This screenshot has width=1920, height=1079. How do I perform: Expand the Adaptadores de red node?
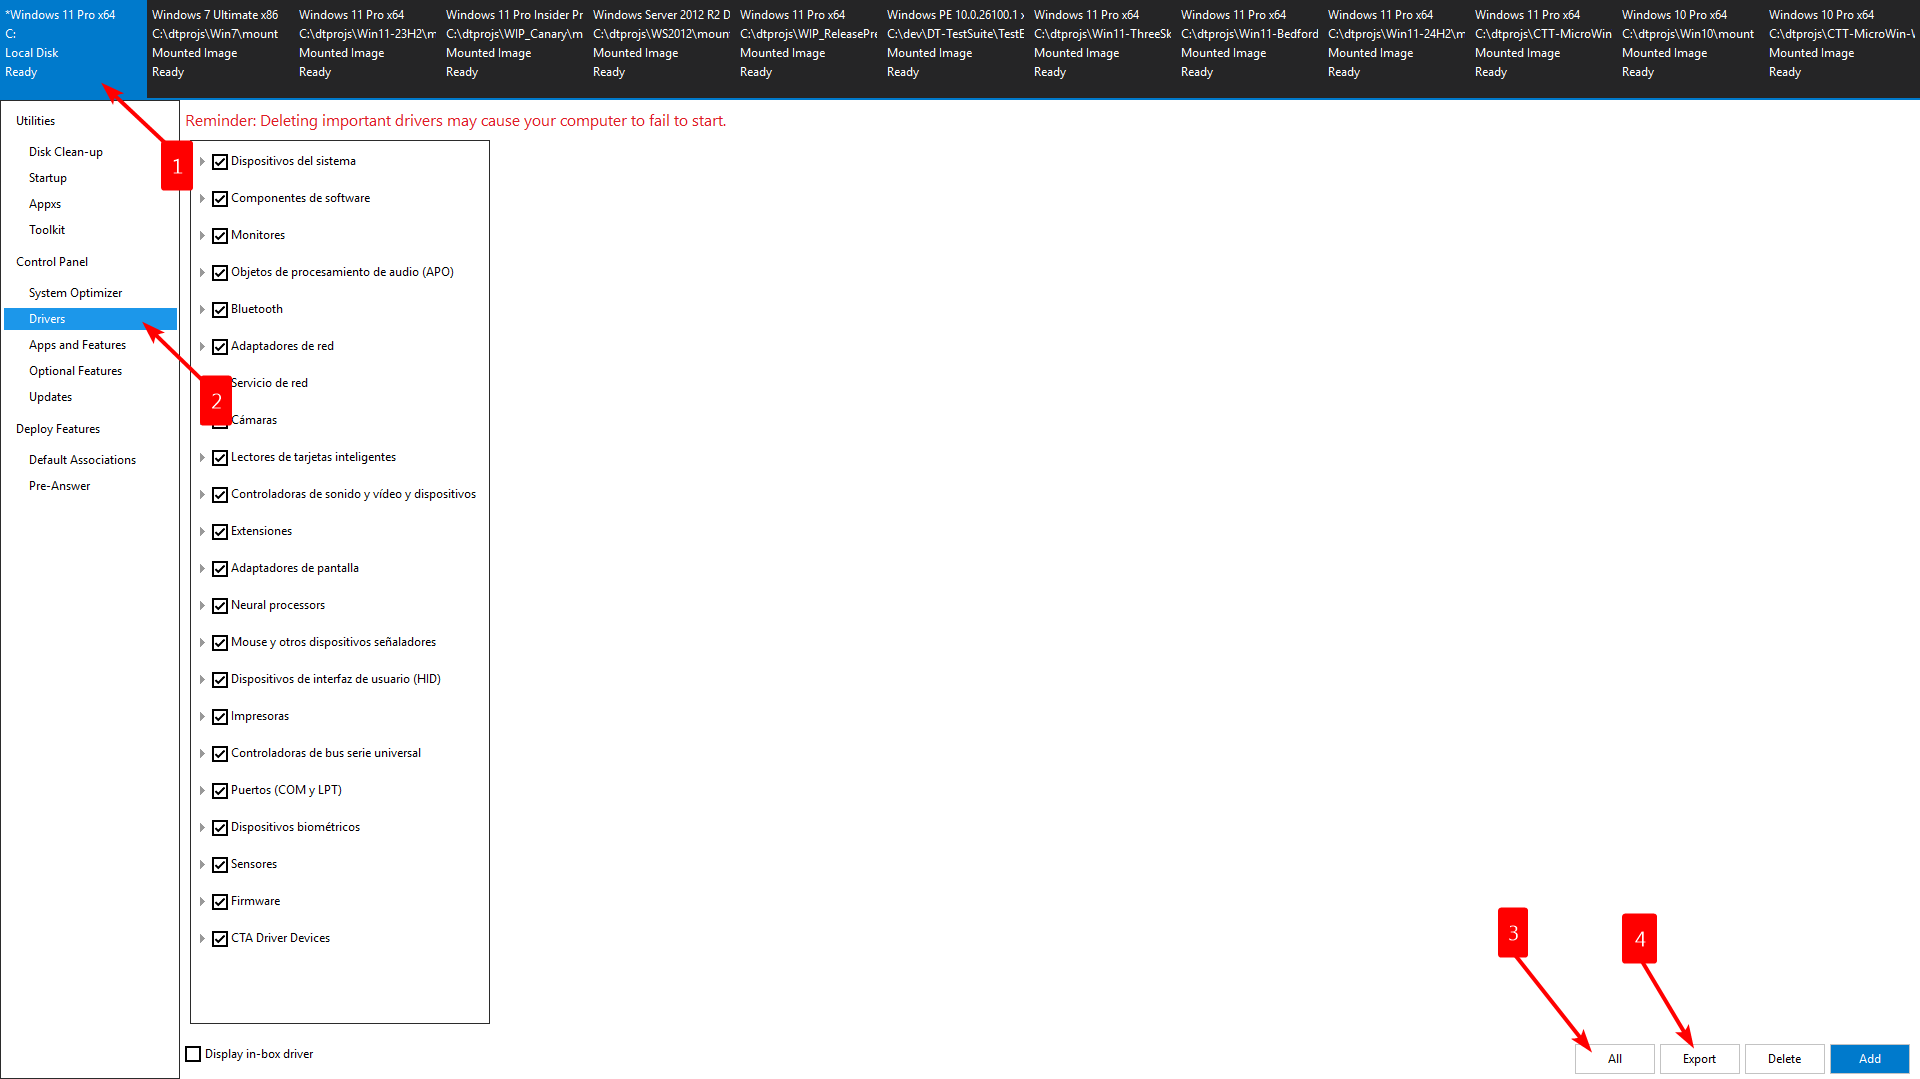tap(202, 347)
